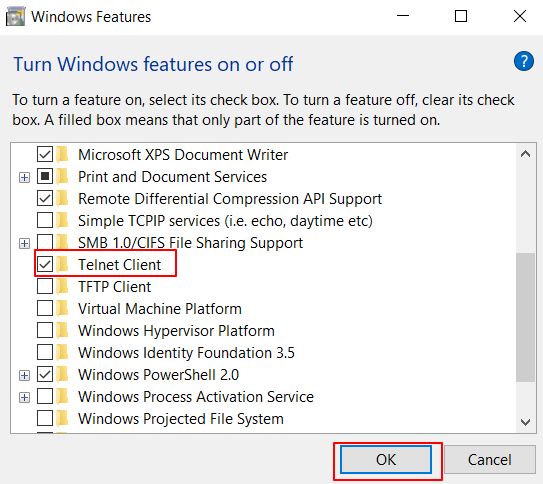Viewport: 543px width, 484px height.
Task: Expand SMB 1.0/CIFS File Sharing Support
Action: (24, 243)
